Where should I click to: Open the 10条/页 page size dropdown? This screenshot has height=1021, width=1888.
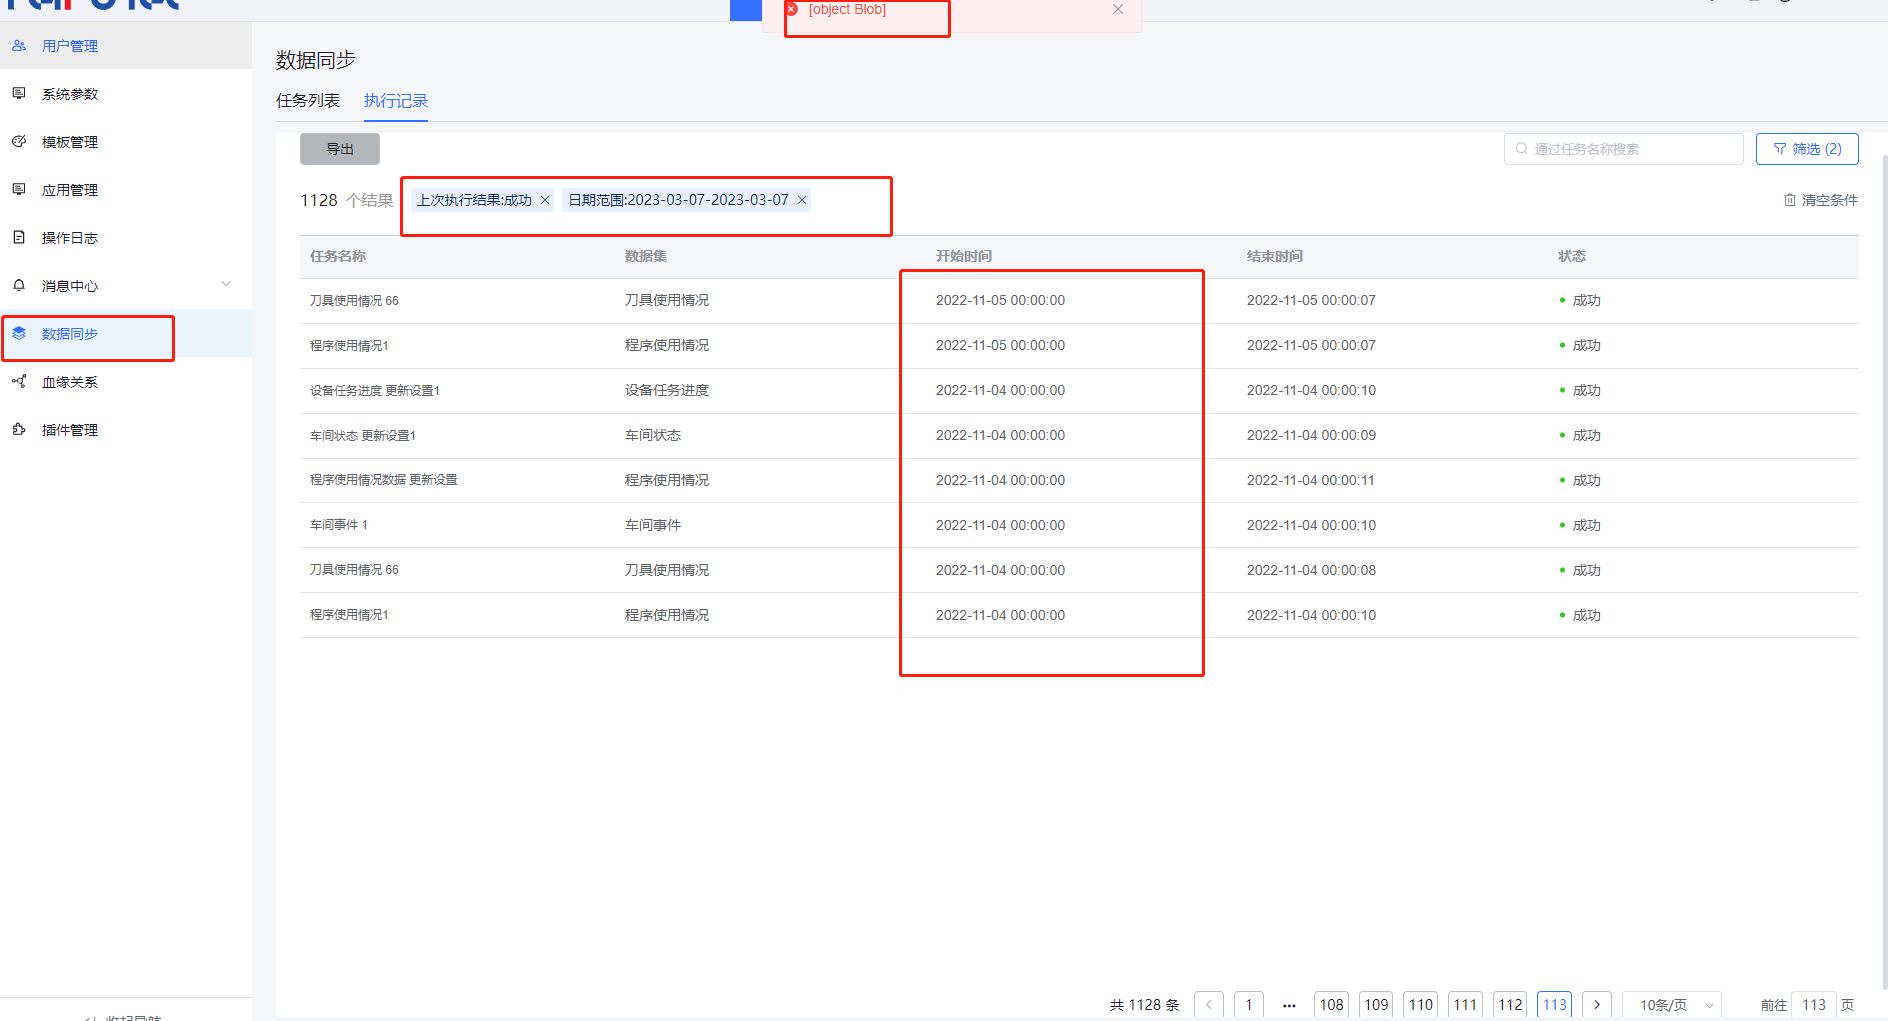pyautogui.click(x=1672, y=1005)
